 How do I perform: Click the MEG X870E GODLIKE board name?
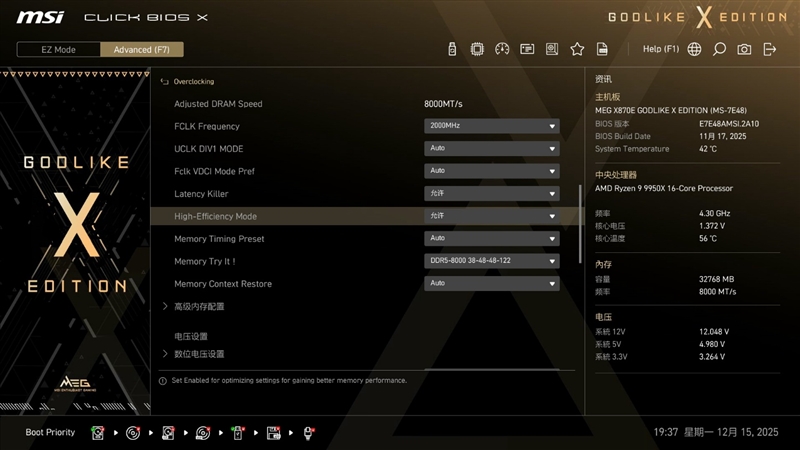671,110
